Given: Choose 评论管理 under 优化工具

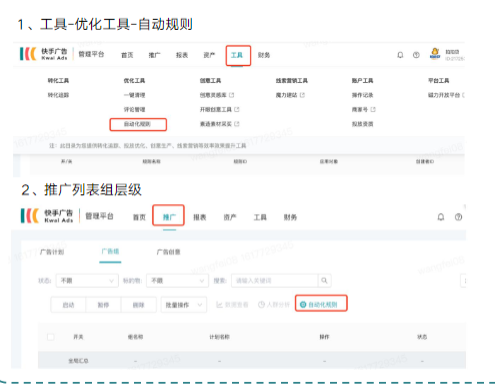Looking at the screenshot, I should (x=134, y=109).
